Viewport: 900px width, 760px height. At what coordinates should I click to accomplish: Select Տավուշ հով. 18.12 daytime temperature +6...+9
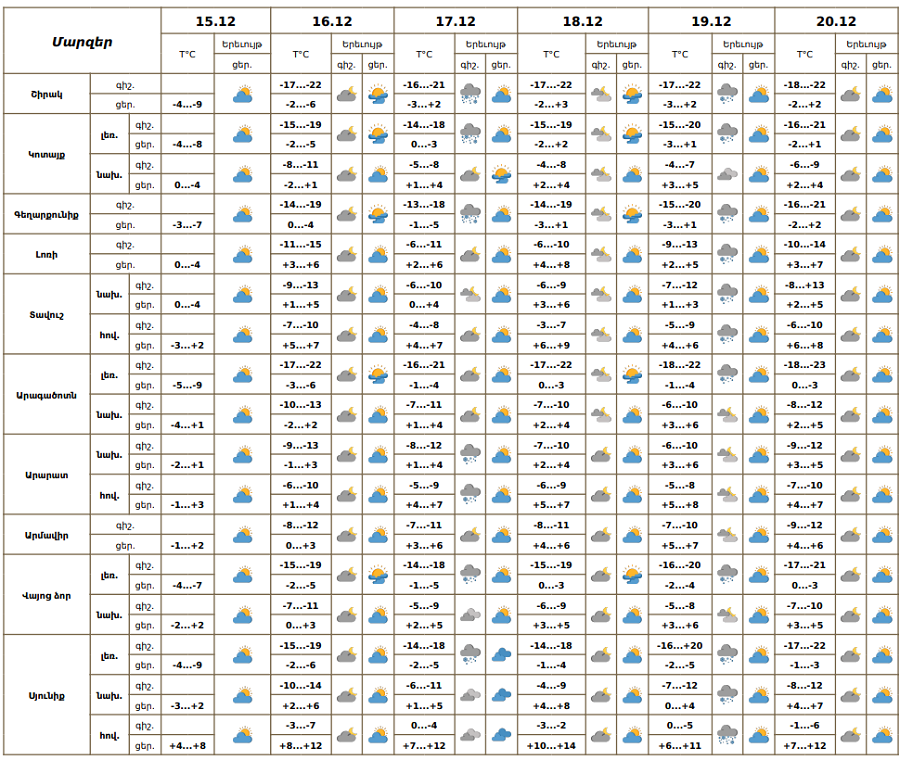pos(551,345)
